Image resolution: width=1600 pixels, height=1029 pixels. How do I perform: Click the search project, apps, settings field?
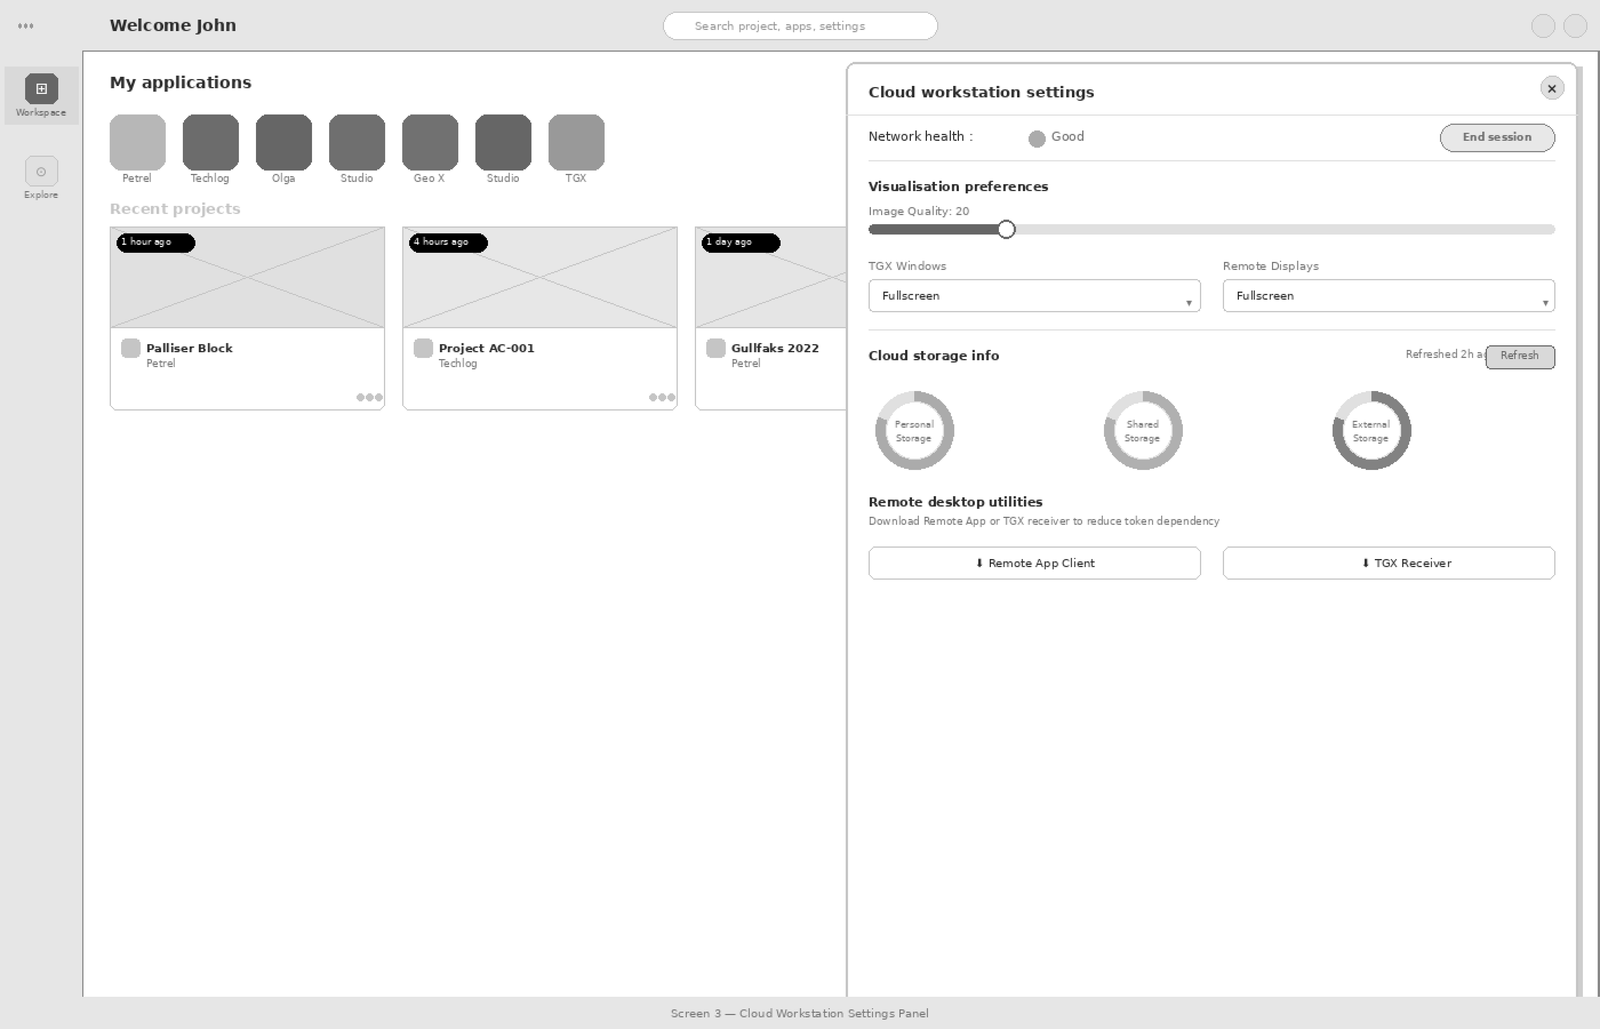(x=800, y=26)
